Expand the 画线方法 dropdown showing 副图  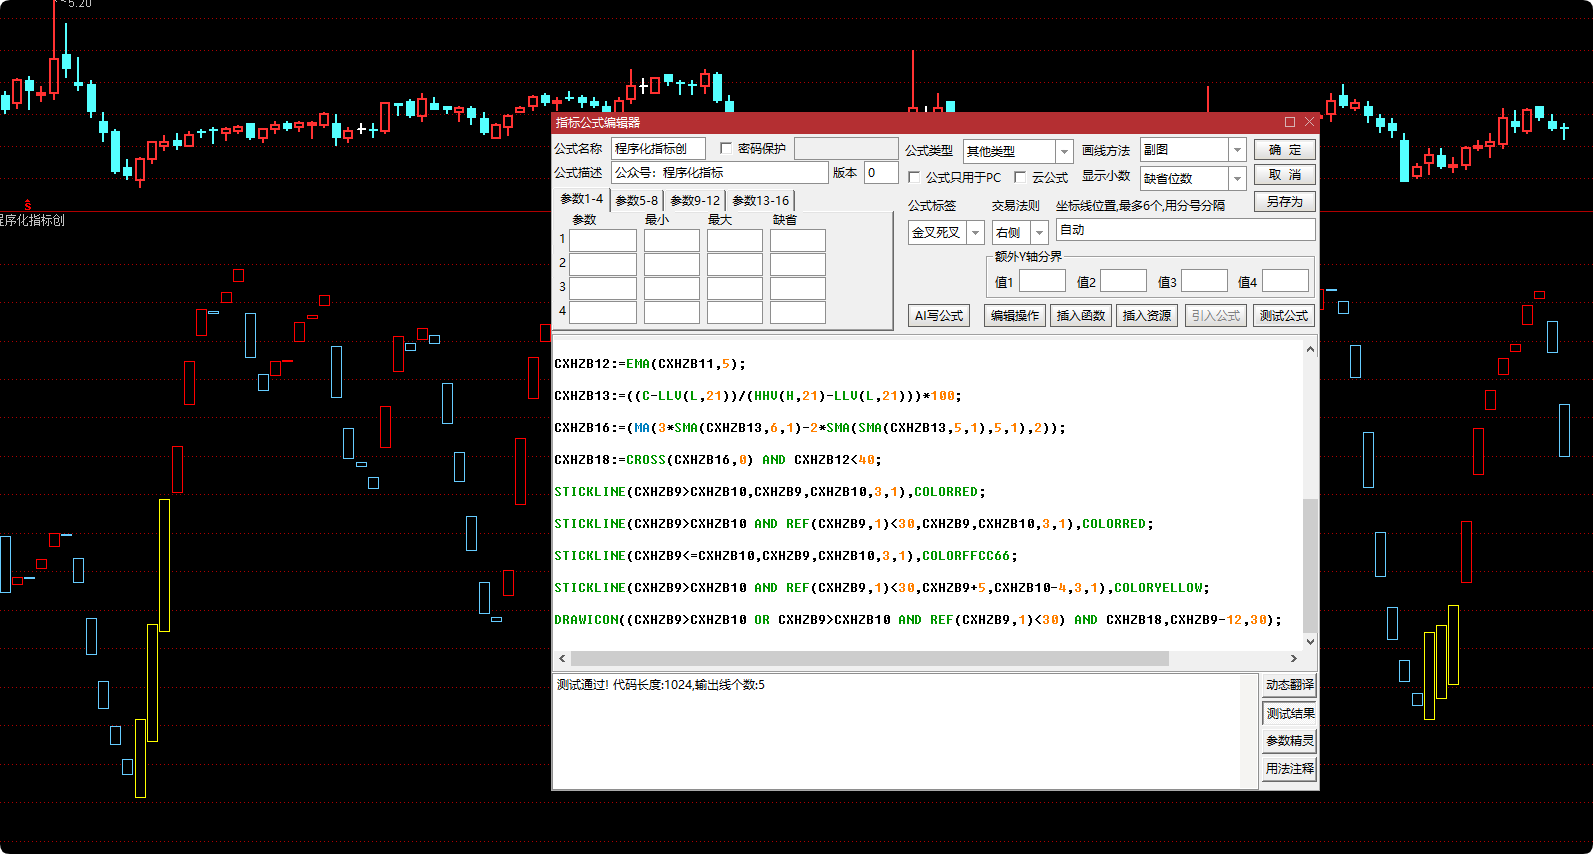point(1237,150)
